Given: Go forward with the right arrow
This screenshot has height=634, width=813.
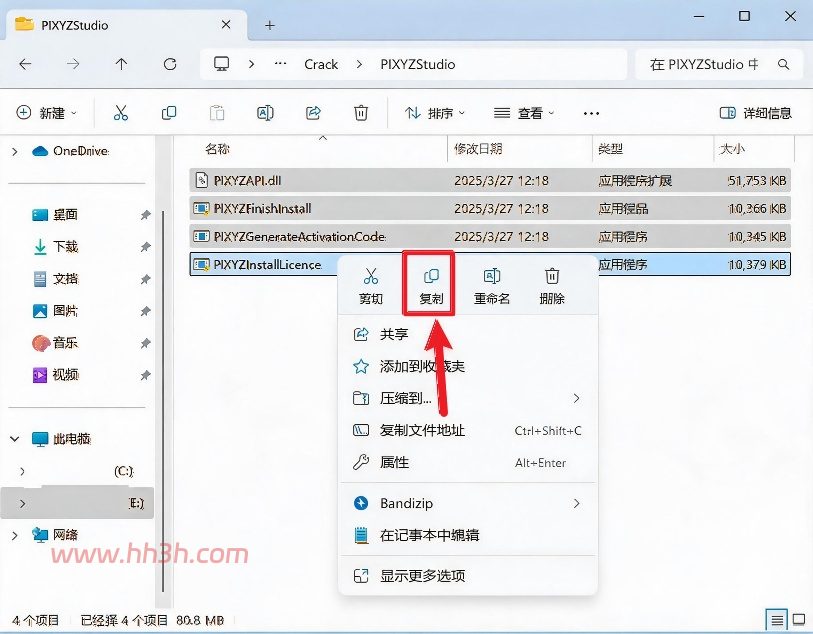Looking at the screenshot, I should click(73, 64).
